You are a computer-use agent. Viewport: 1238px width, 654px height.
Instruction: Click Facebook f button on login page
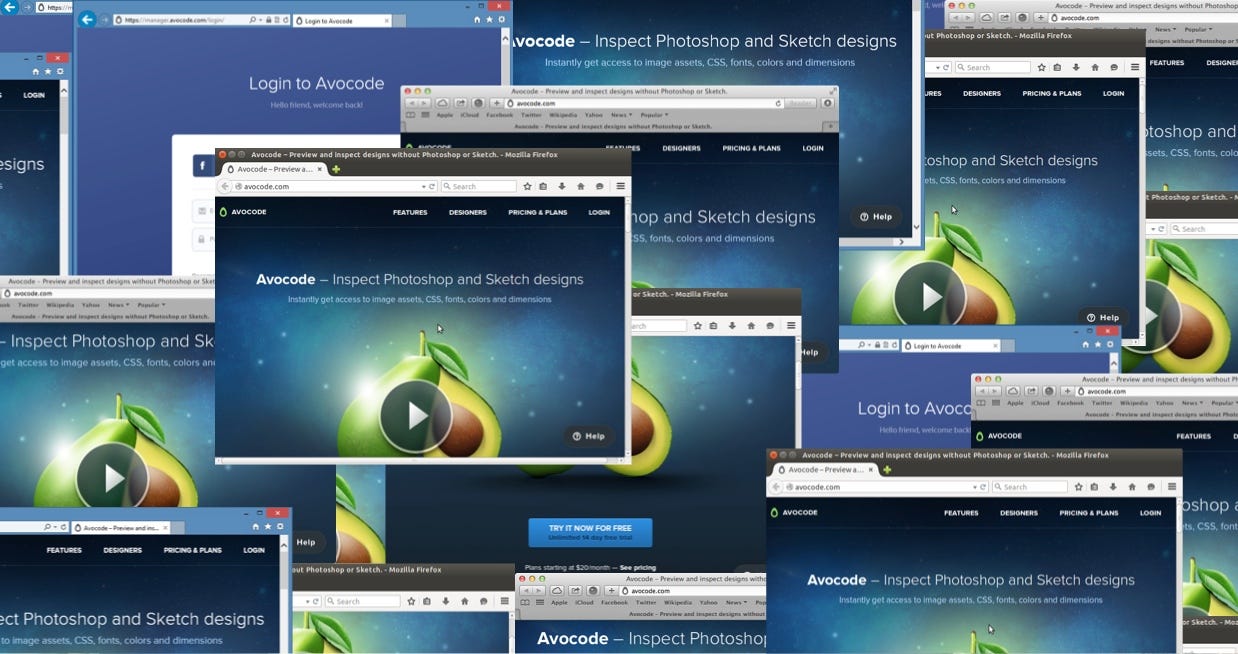pos(203,166)
